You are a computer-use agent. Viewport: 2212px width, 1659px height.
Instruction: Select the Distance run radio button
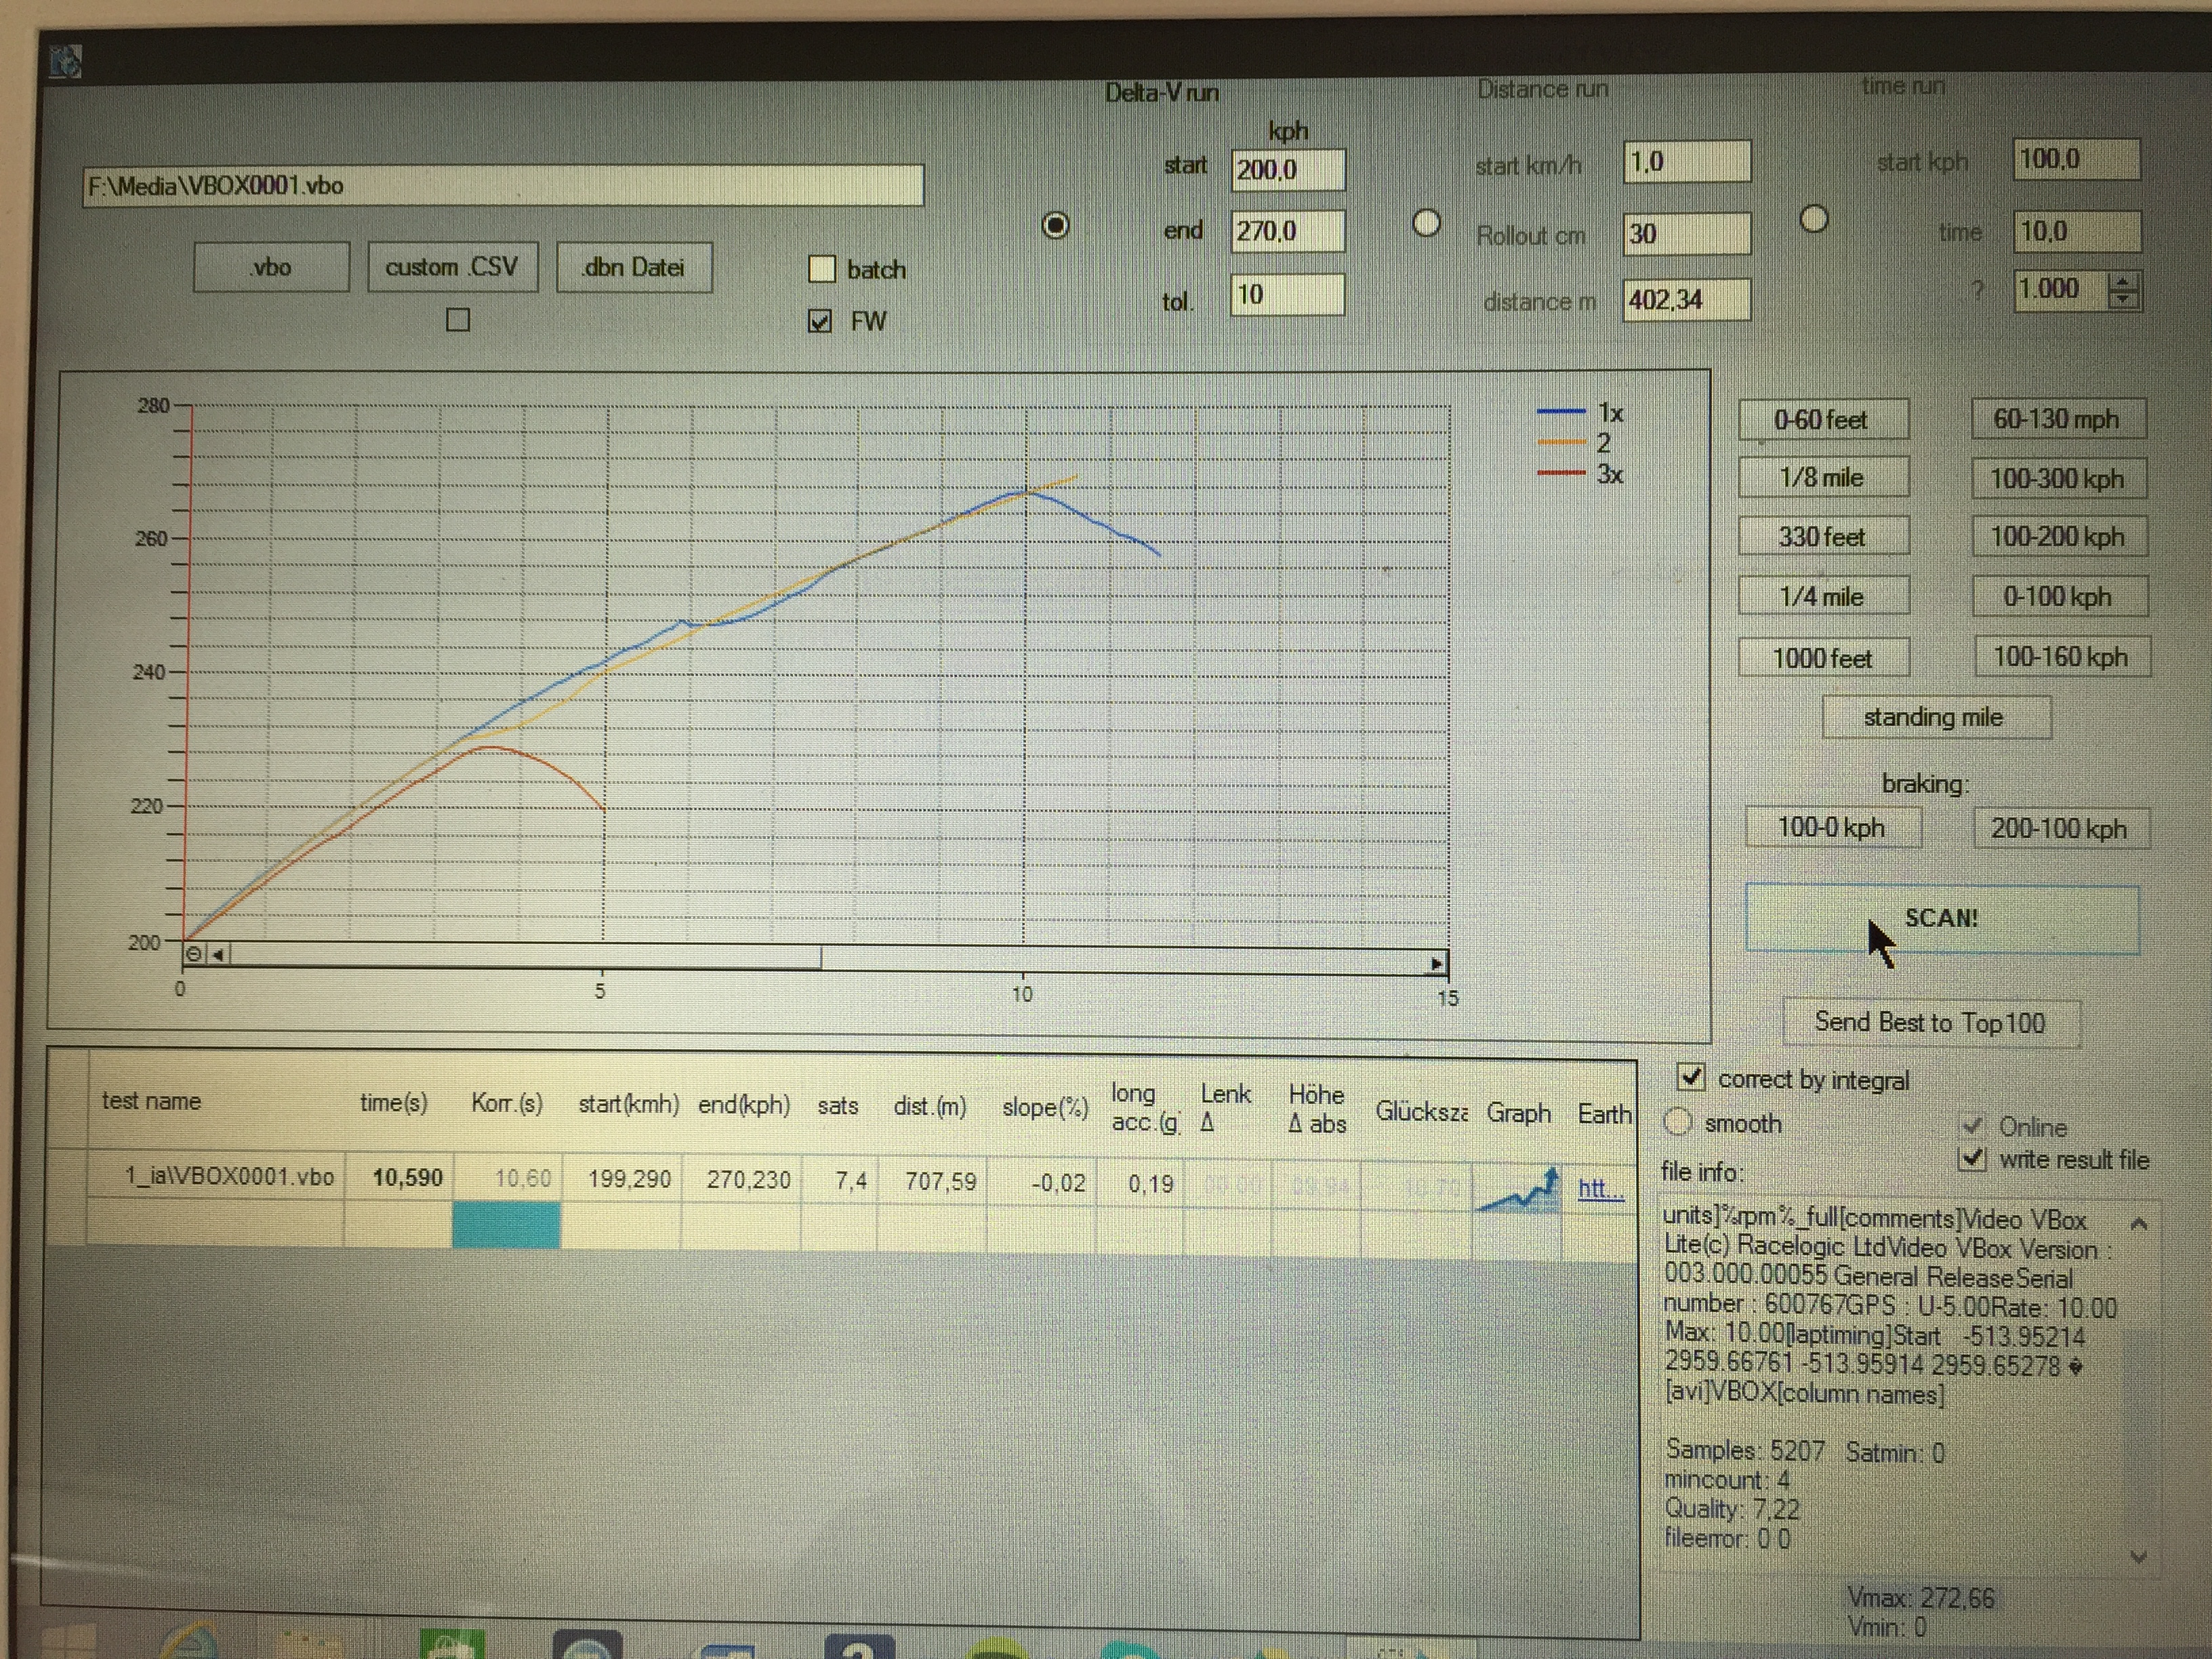[1426, 223]
